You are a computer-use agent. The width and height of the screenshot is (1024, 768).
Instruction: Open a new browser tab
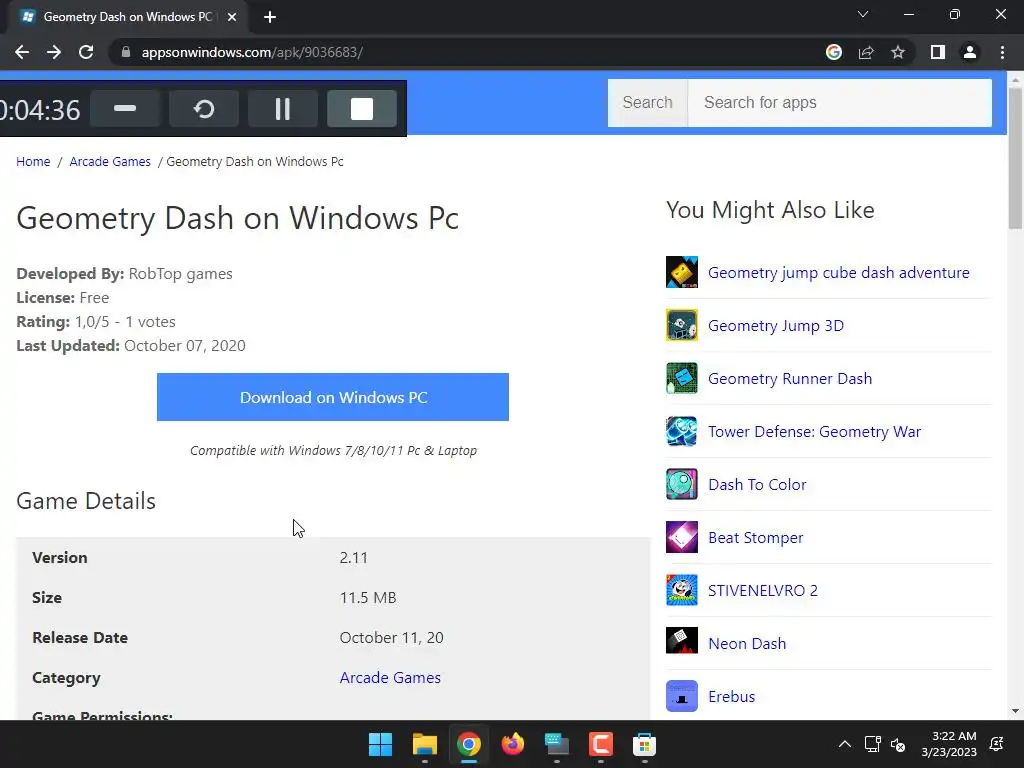[270, 17]
